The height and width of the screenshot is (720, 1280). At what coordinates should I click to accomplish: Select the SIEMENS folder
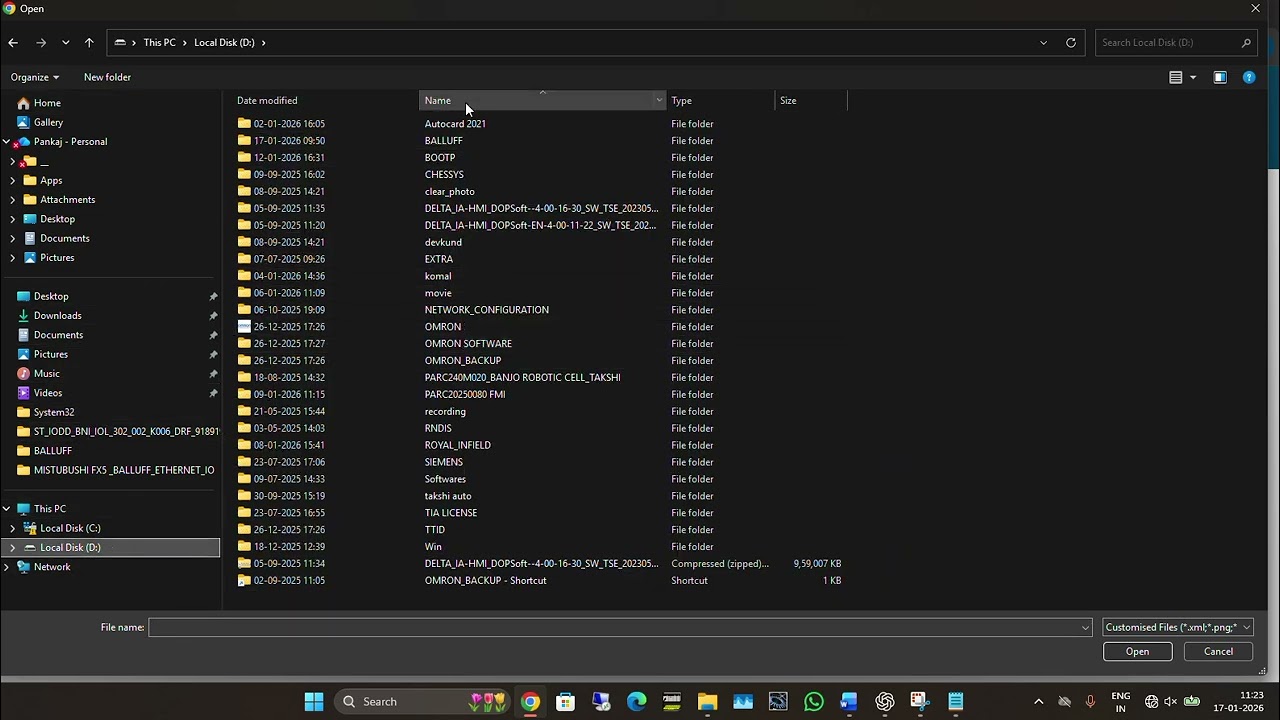[443, 462]
